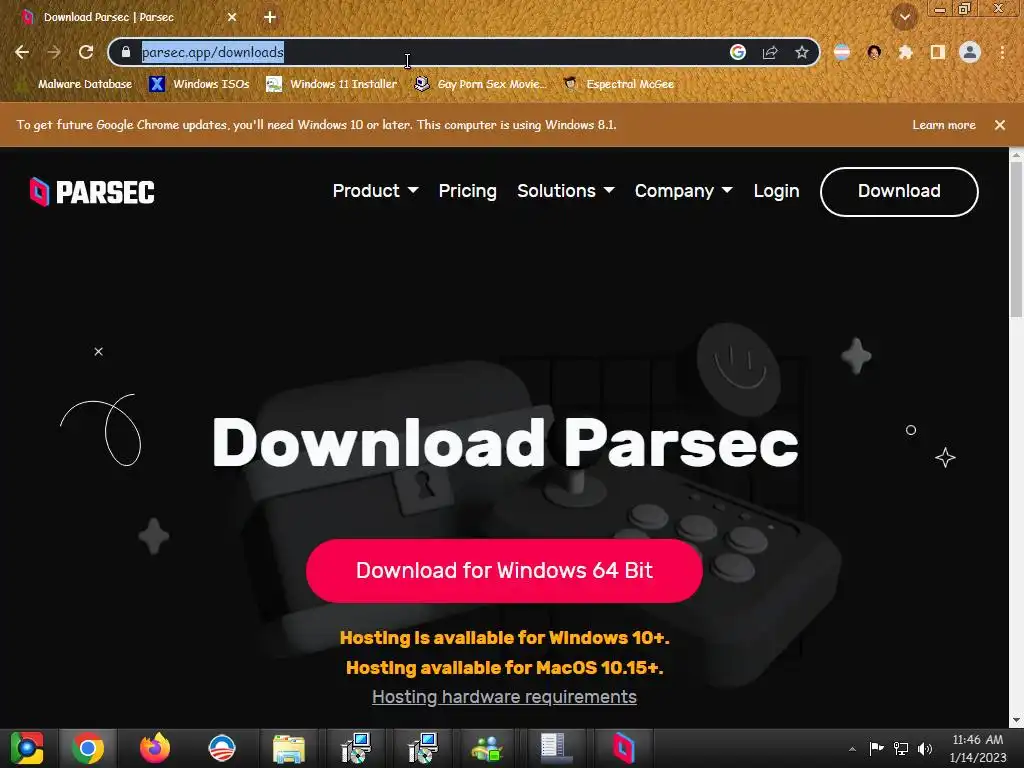Switch to Google Chrome on the taskbar
Screen dimensions: 1024x768
pyautogui.click(x=88, y=748)
